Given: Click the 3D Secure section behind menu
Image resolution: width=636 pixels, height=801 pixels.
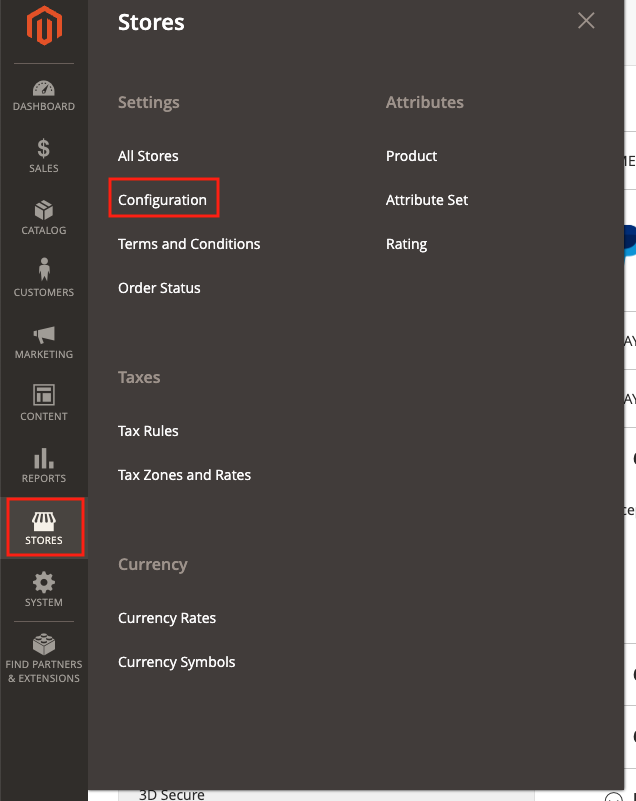Looking at the screenshot, I should (x=172, y=795).
